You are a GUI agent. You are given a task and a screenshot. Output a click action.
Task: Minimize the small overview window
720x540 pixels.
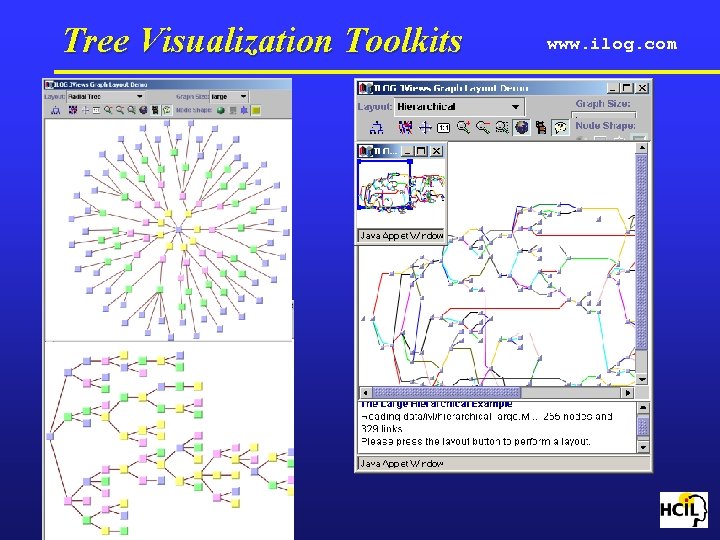click(407, 151)
